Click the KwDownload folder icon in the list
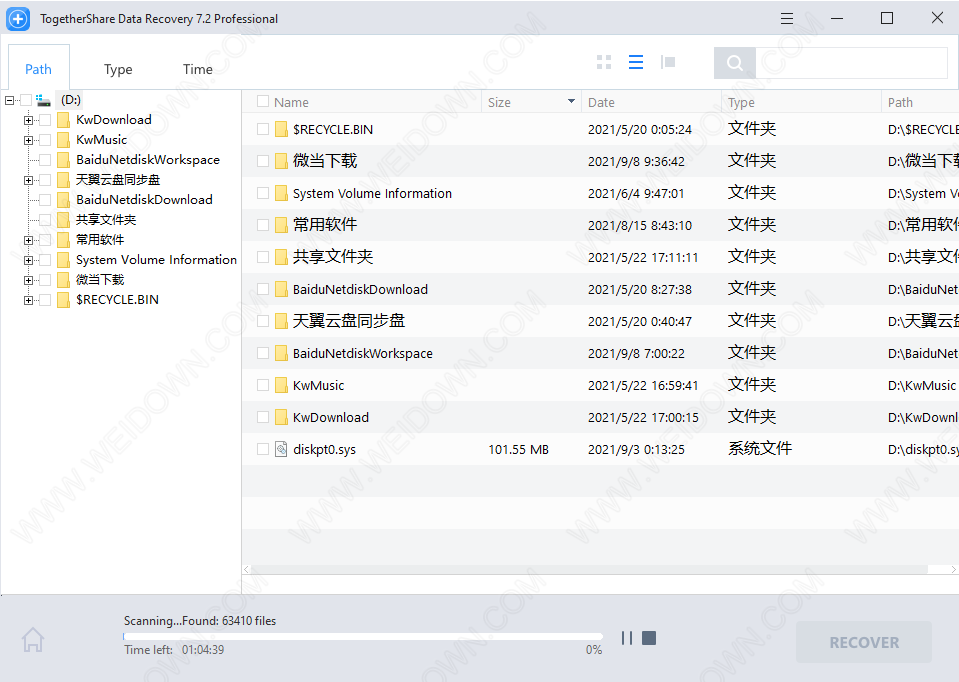Screen dimensions: 959x682 click(x=281, y=417)
